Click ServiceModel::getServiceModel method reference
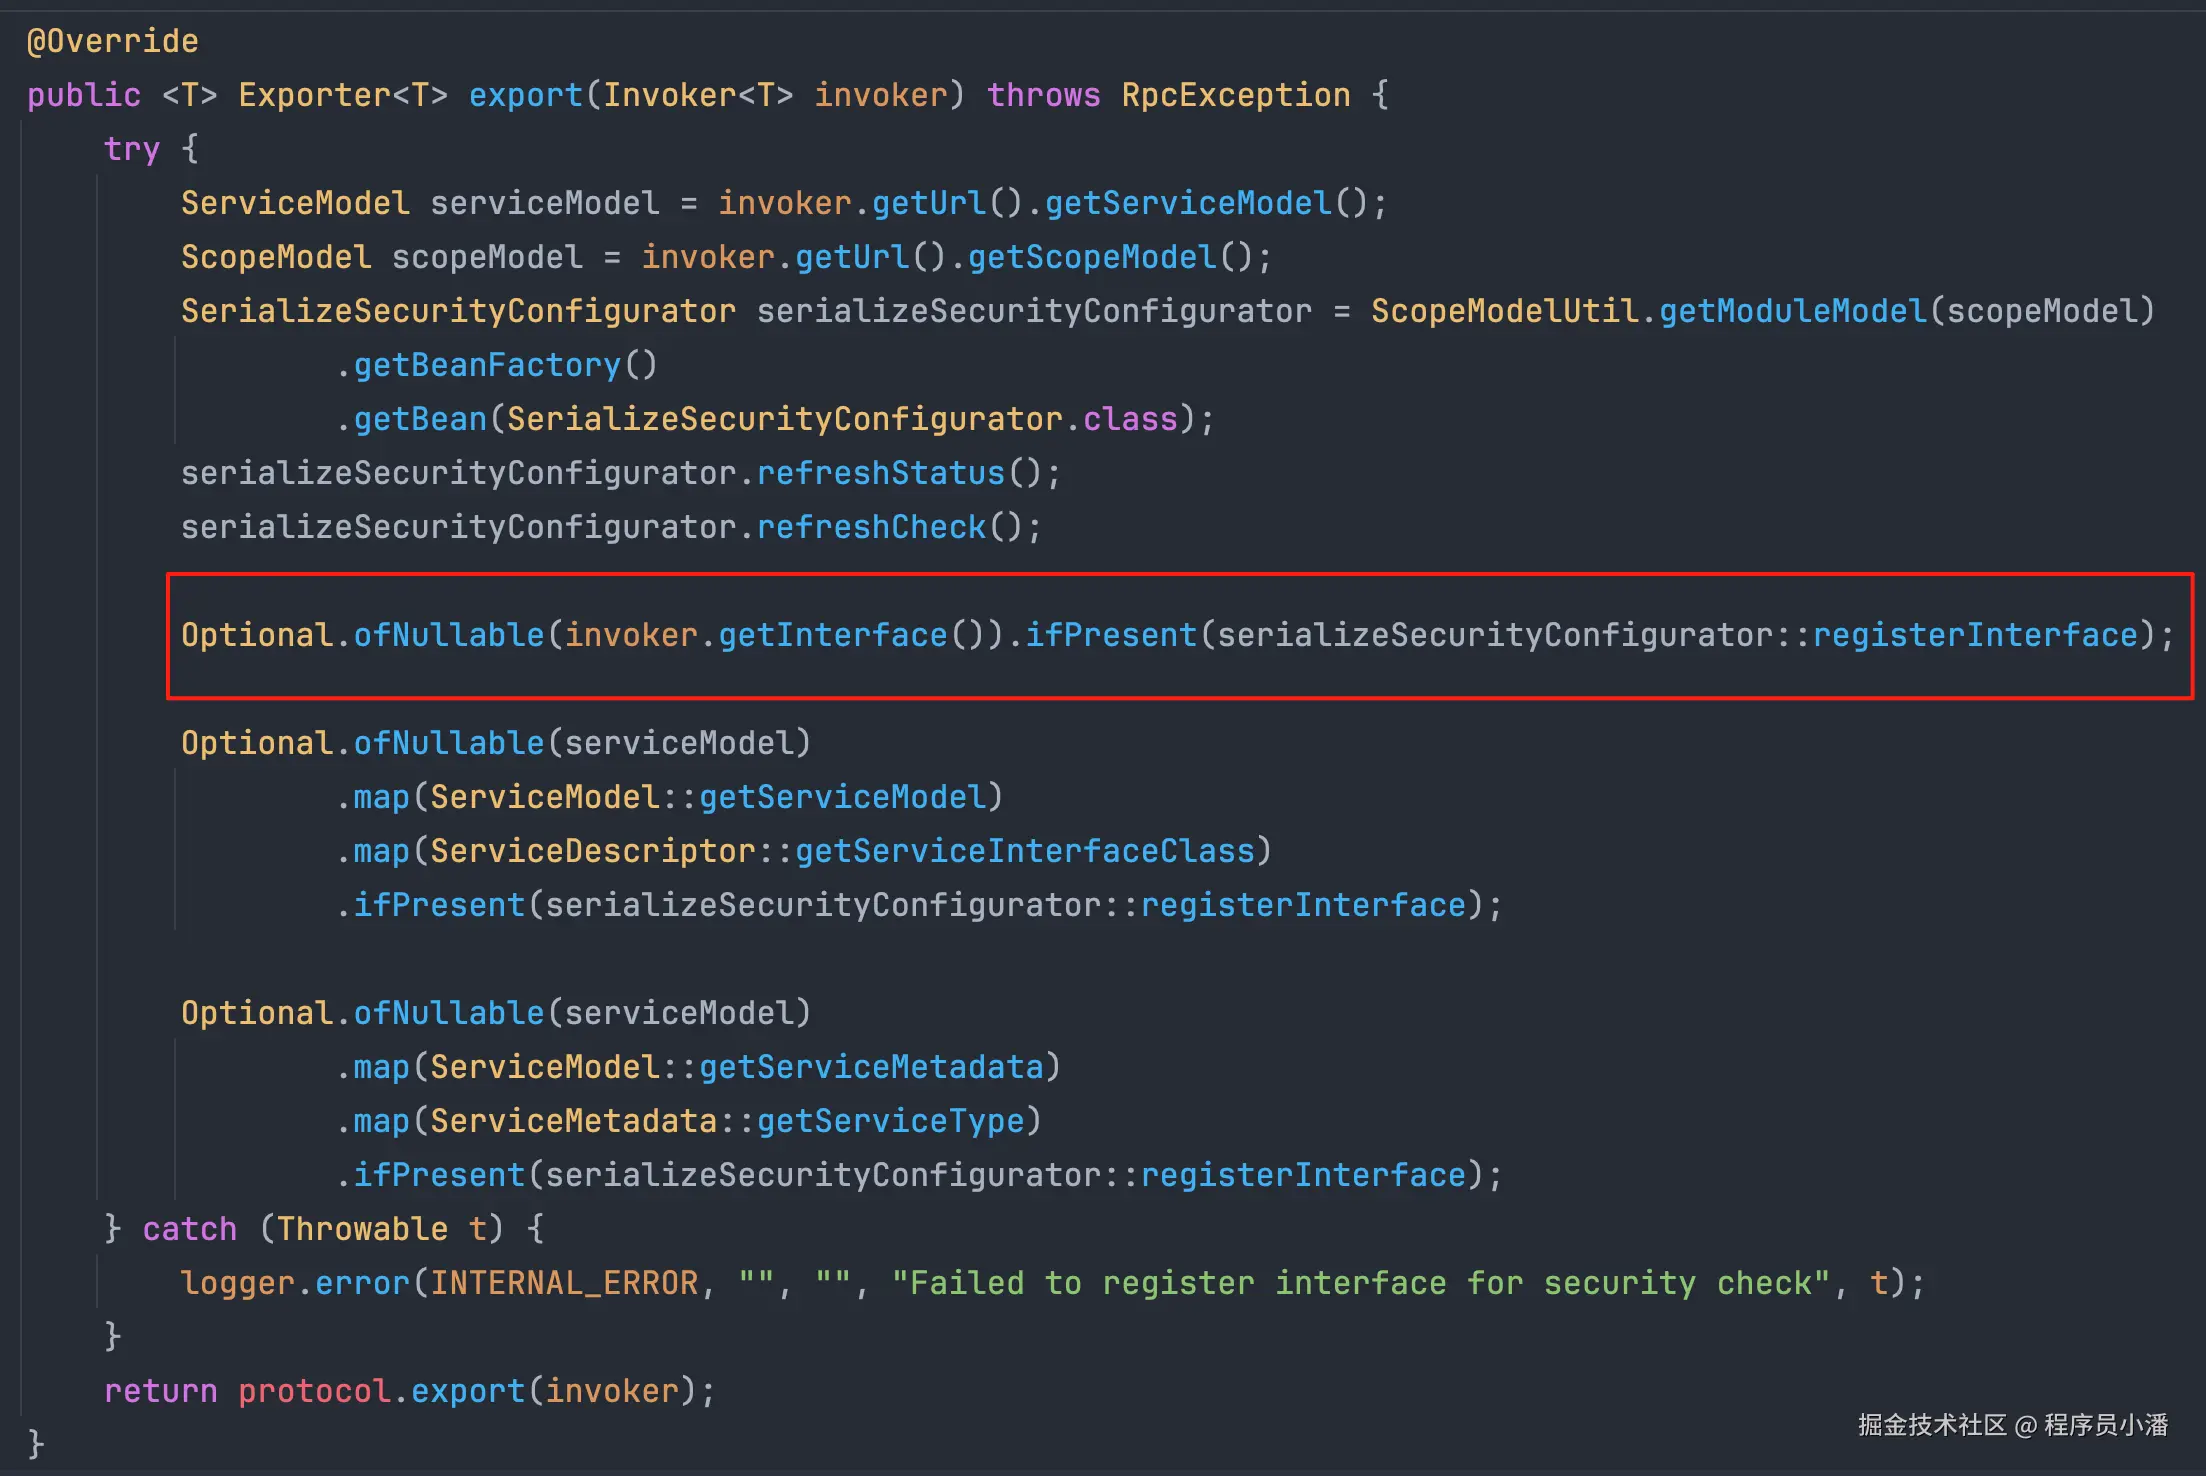Viewport: 2206px width, 1476px height. [x=708, y=797]
